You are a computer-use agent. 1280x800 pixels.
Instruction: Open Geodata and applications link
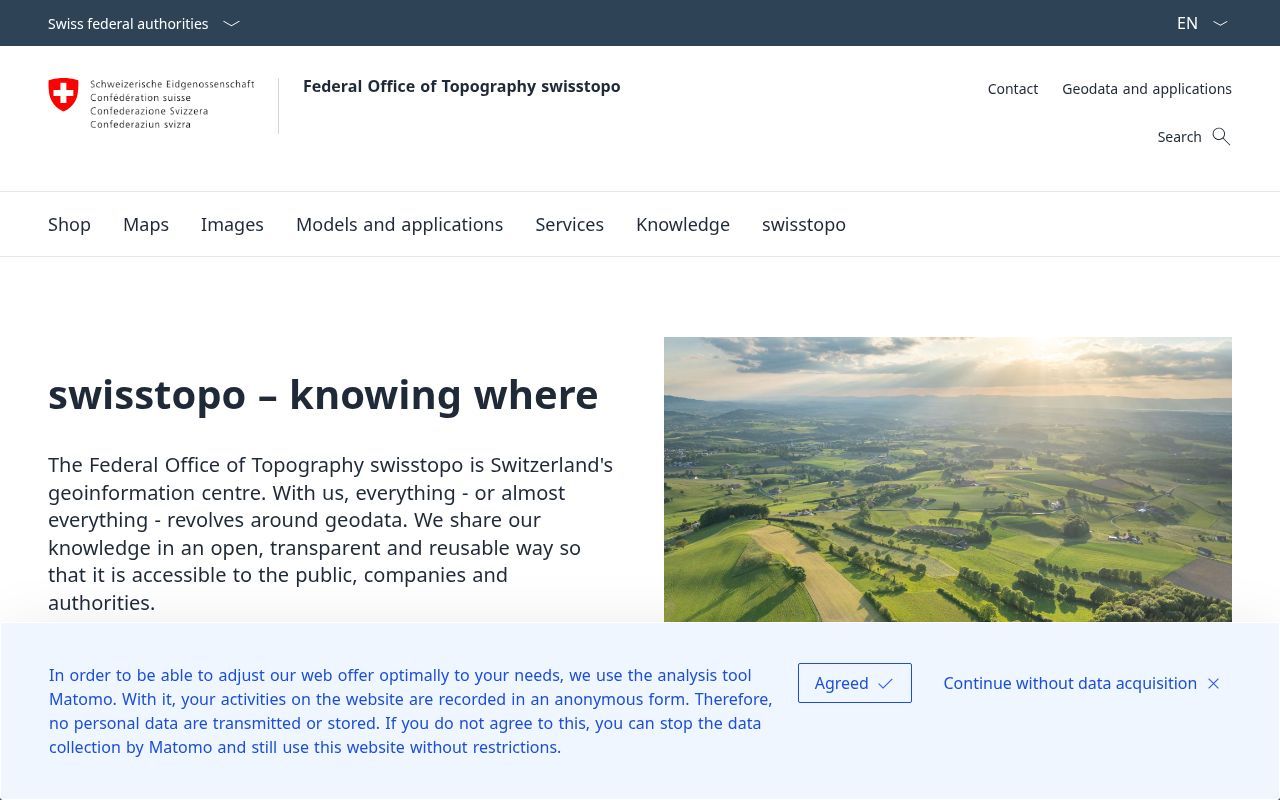pyautogui.click(x=1147, y=89)
